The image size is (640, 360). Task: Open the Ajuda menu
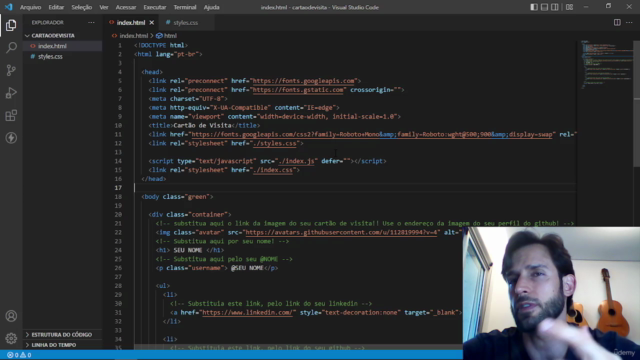click(211, 7)
